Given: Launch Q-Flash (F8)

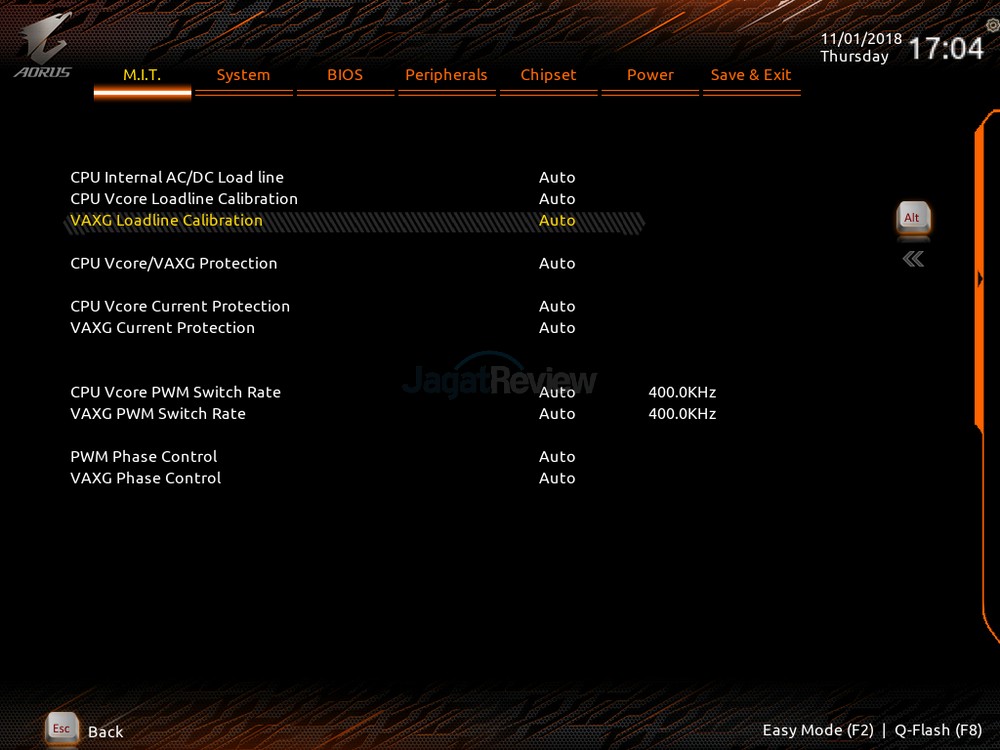Looking at the screenshot, I should 938,731.
